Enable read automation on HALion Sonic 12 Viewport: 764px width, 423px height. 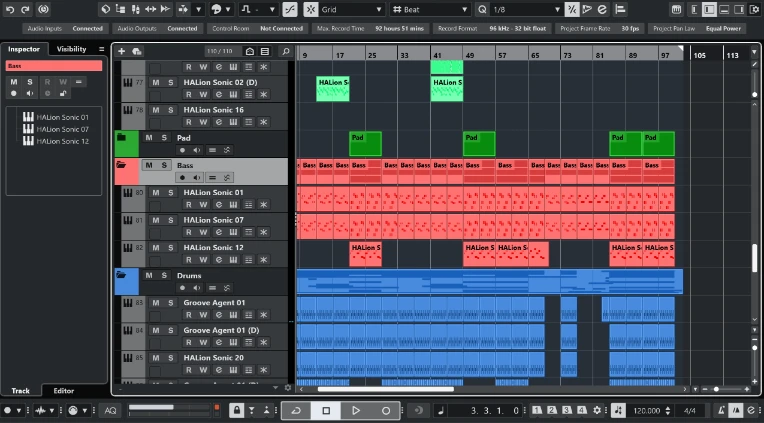coord(188,258)
